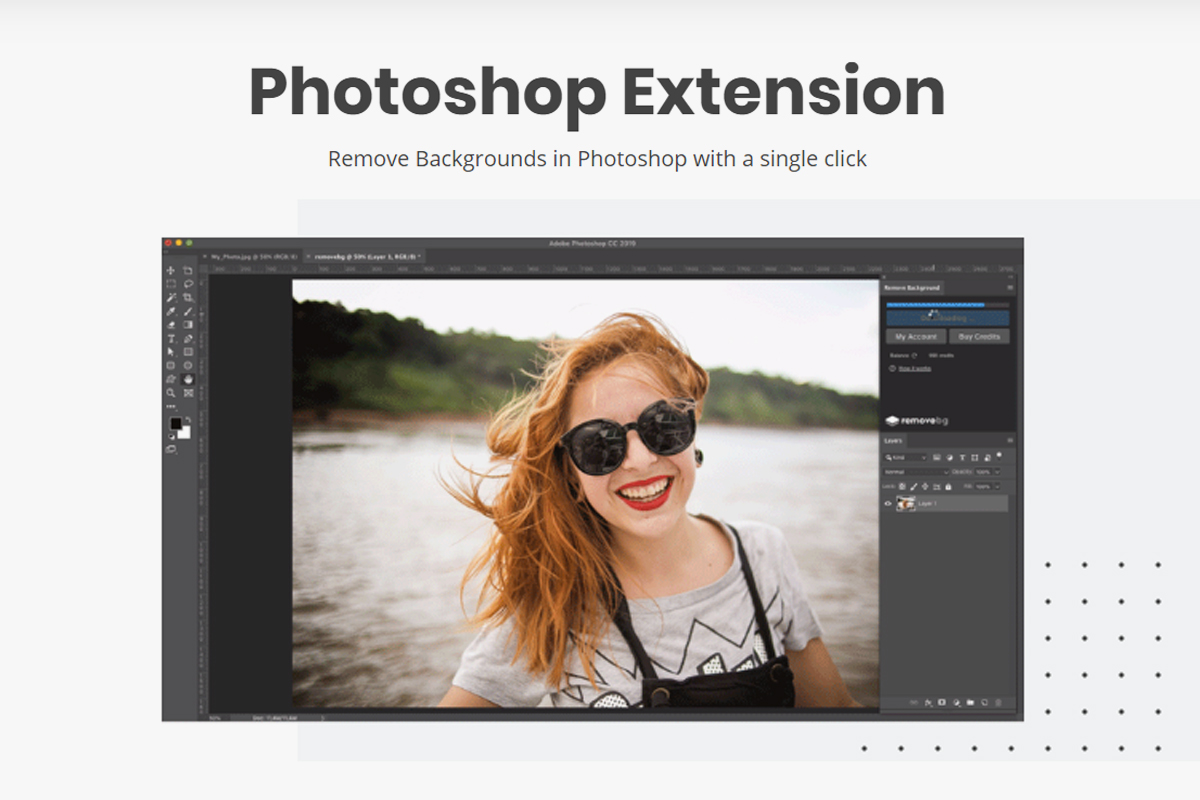Click the black foreground color swatch
This screenshot has width=1200, height=800.
(176, 424)
